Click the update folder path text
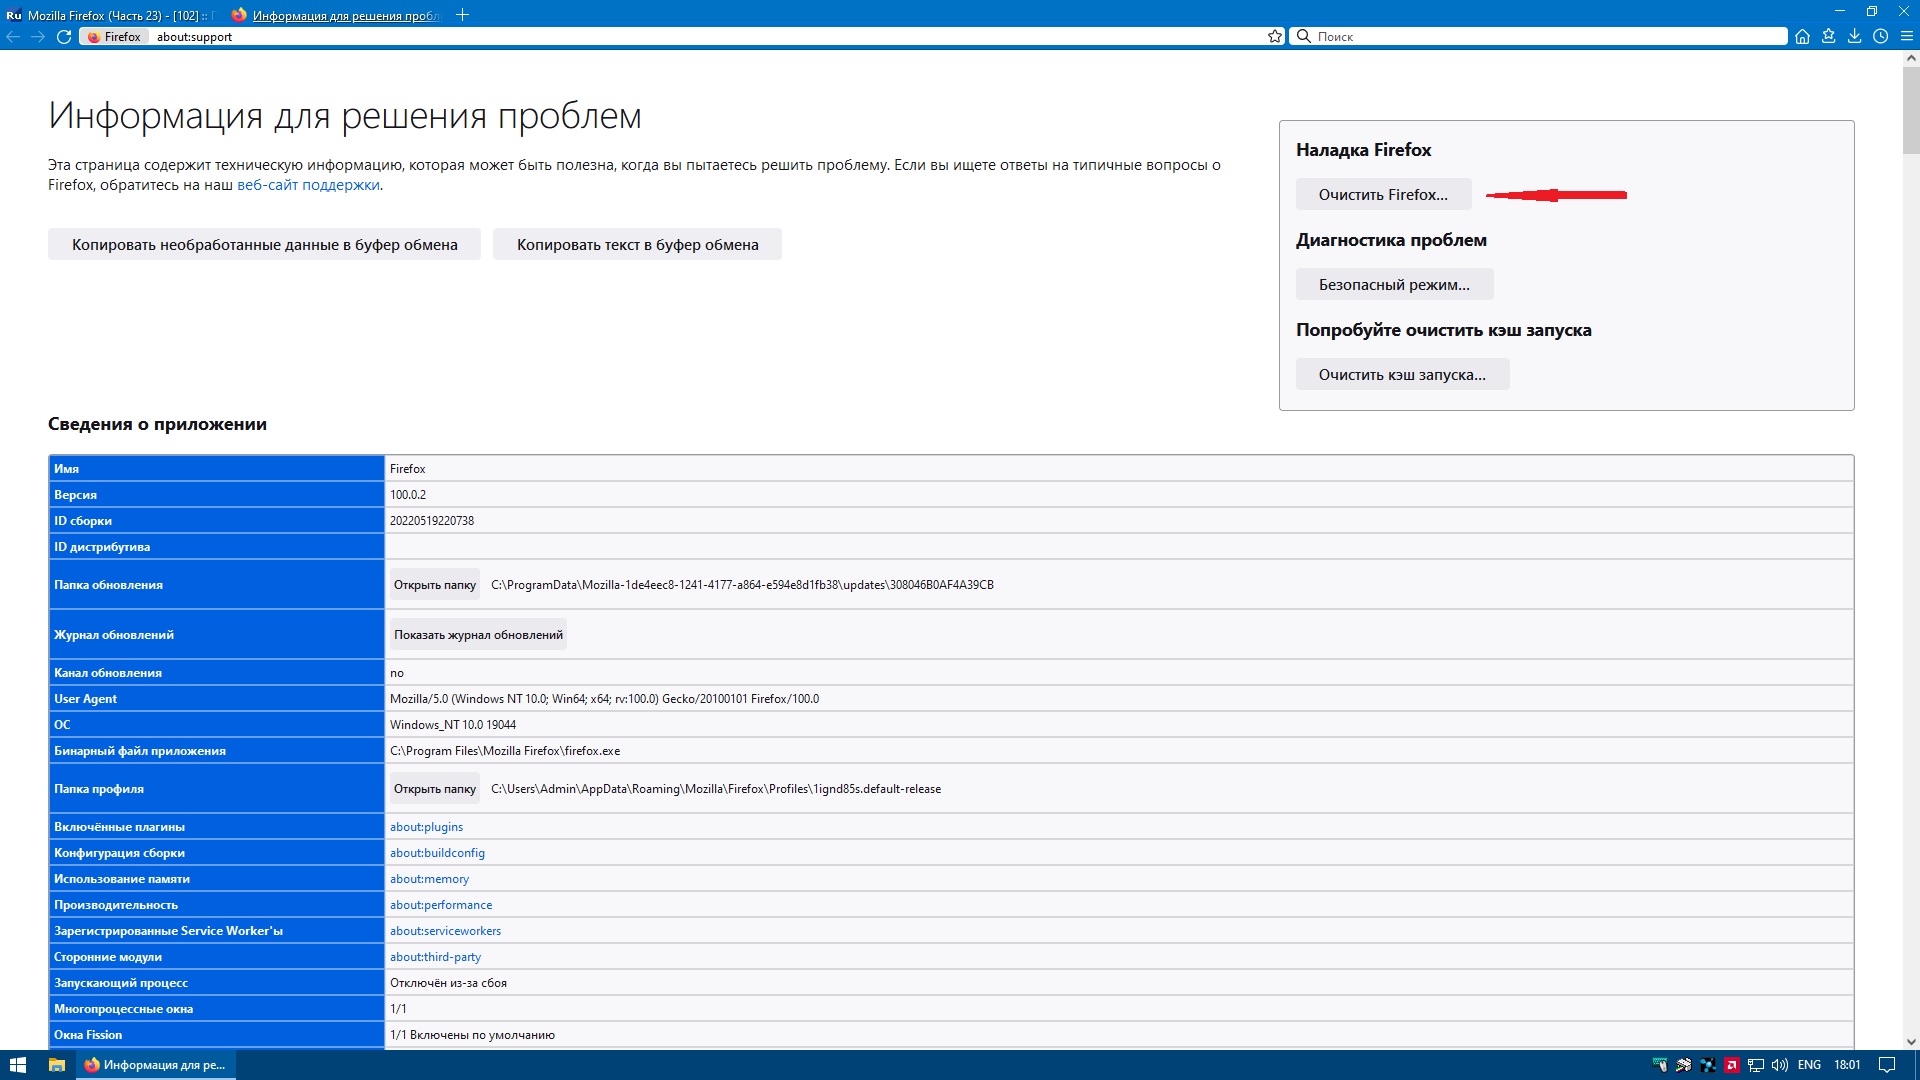The width and height of the screenshot is (1920, 1080). click(x=742, y=585)
